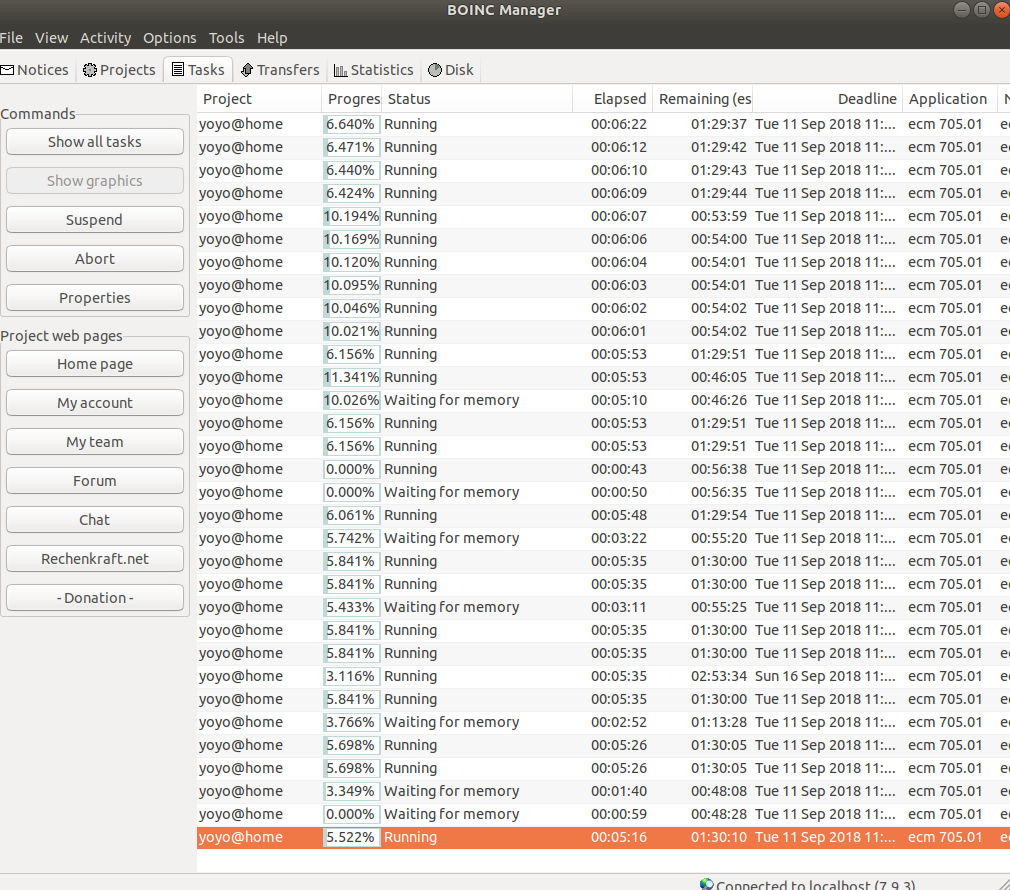Click the Abort button
The image size is (1010, 890).
[95, 259]
